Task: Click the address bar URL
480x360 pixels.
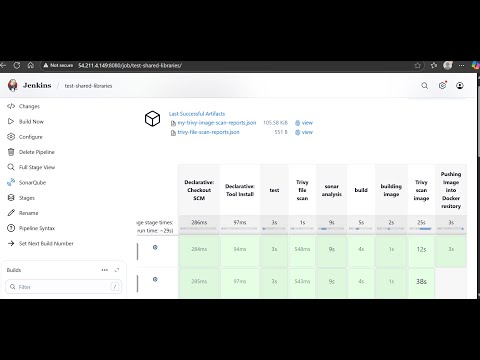Action: pos(130,66)
